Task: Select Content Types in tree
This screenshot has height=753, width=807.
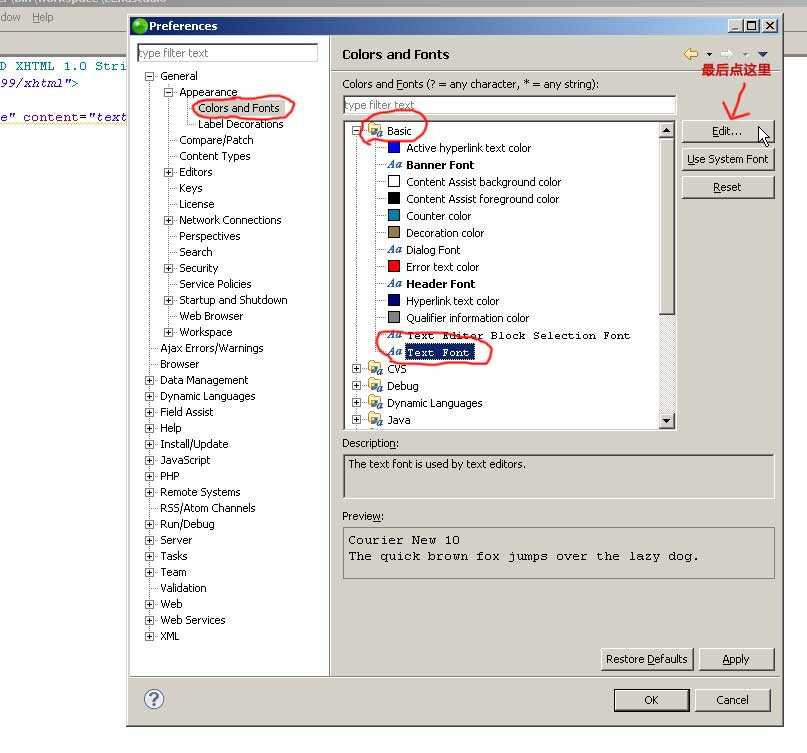Action: pos(215,156)
